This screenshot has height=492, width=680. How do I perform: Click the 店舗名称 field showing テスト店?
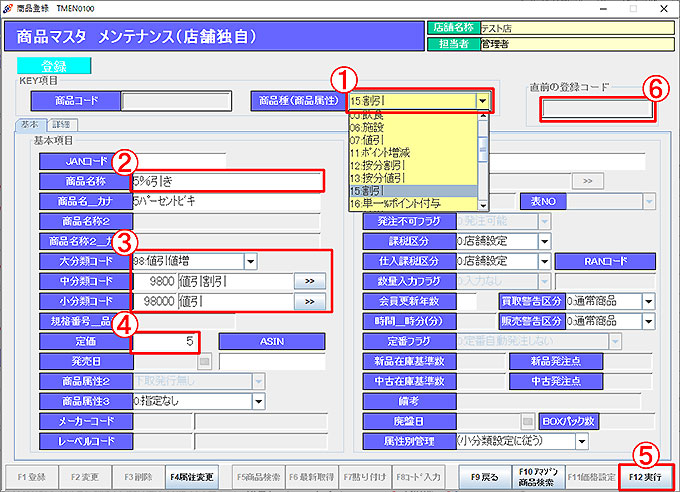click(578, 28)
